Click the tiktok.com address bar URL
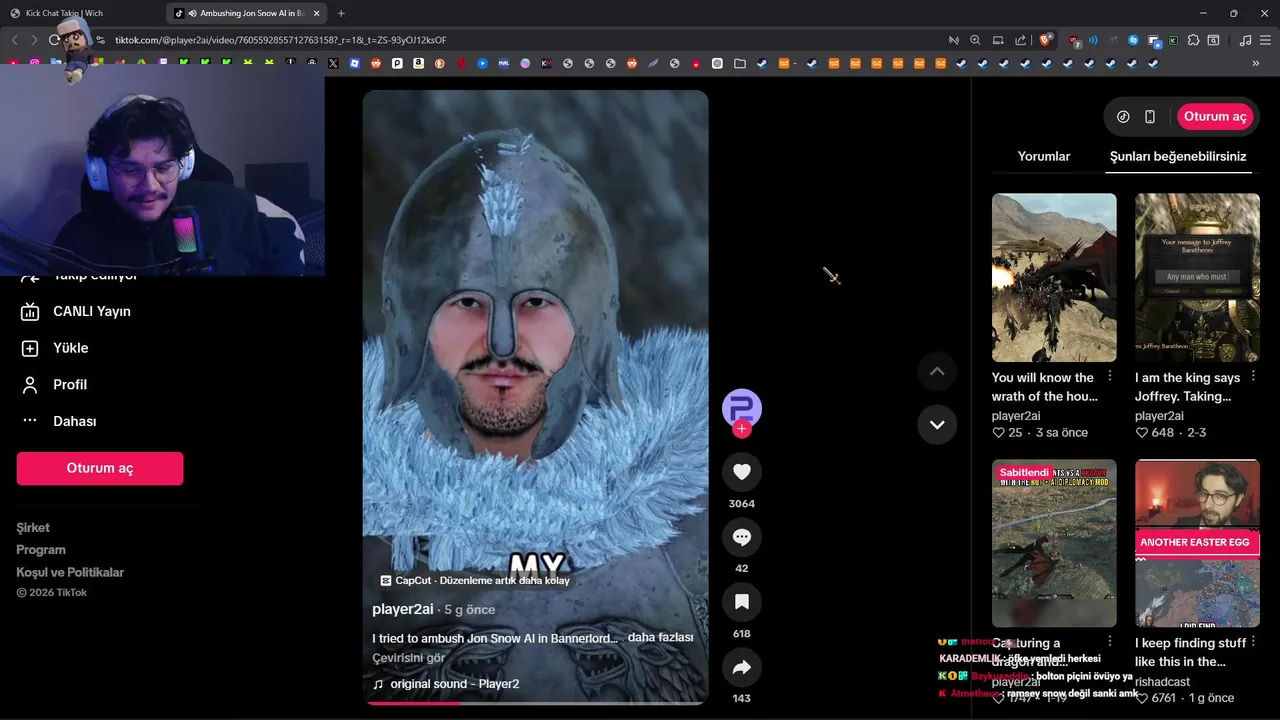1280x720 pixels. click(x=280, y=40)
